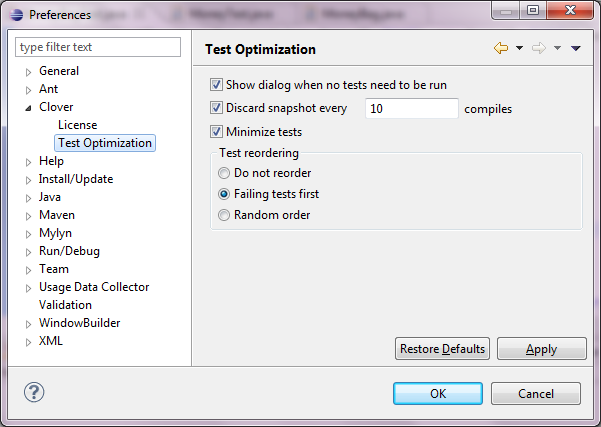Image resolution: width=601 pixels, height=427 pixels.
Task: Click the Apply button
Action: point(541,349)
